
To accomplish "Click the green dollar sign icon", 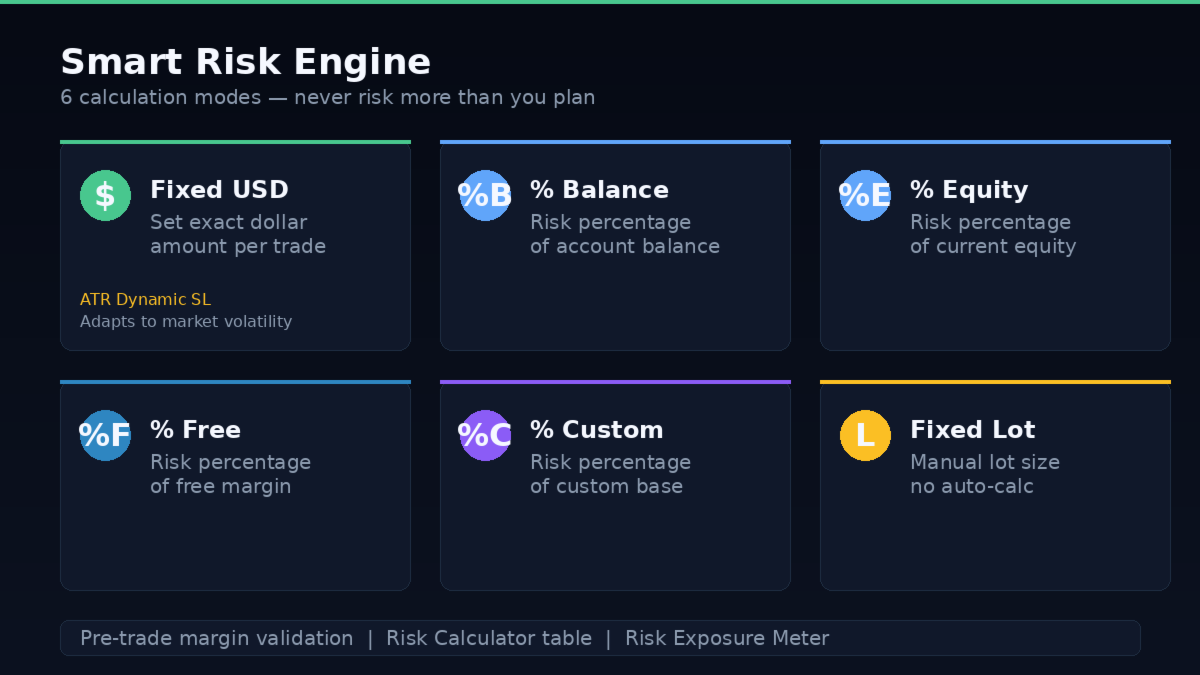I will pyautogui.click(x=105, y=195).
